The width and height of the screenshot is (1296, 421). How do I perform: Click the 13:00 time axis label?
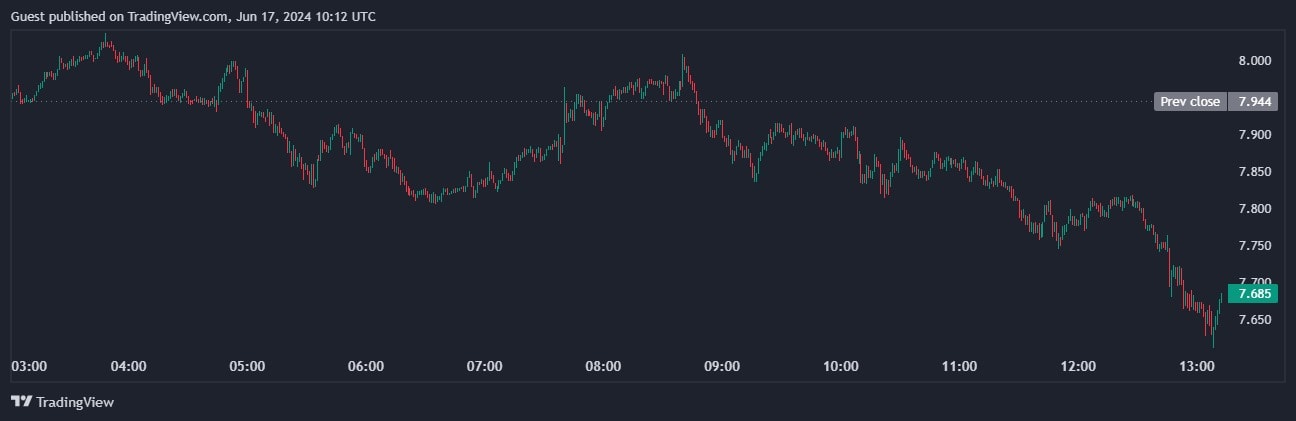click(x=1196, y=366)
